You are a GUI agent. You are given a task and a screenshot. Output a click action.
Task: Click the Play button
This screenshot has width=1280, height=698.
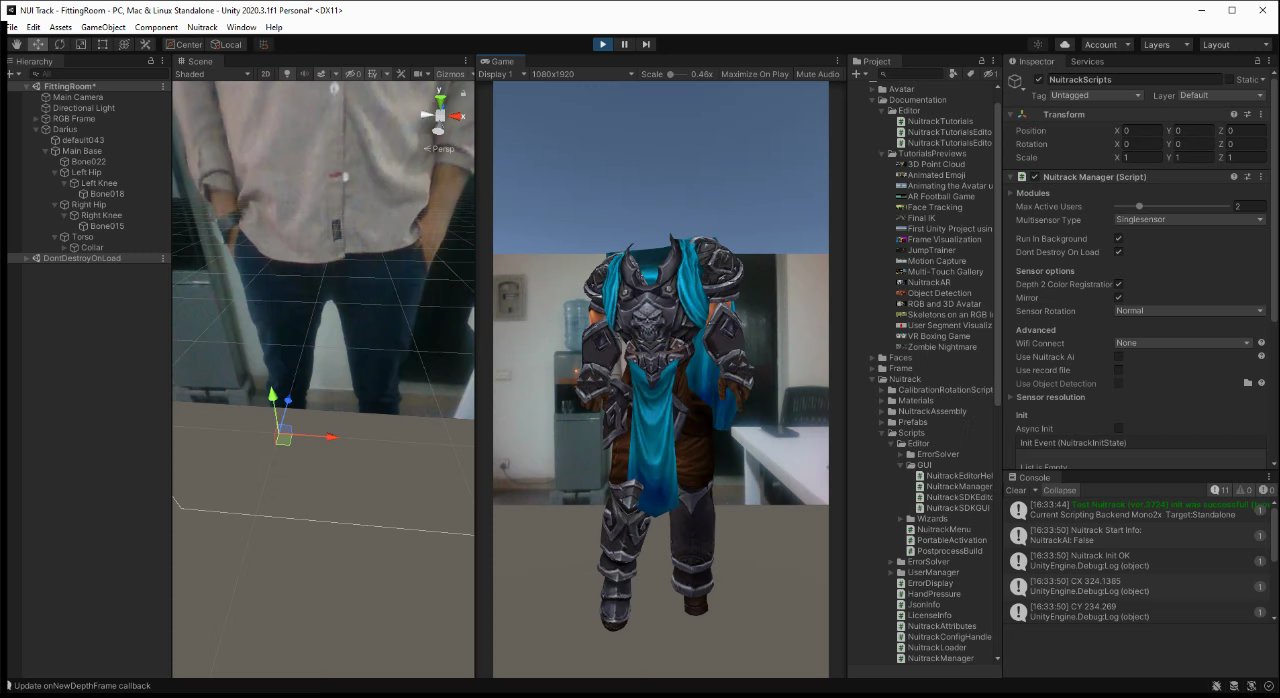pos(602,44)
